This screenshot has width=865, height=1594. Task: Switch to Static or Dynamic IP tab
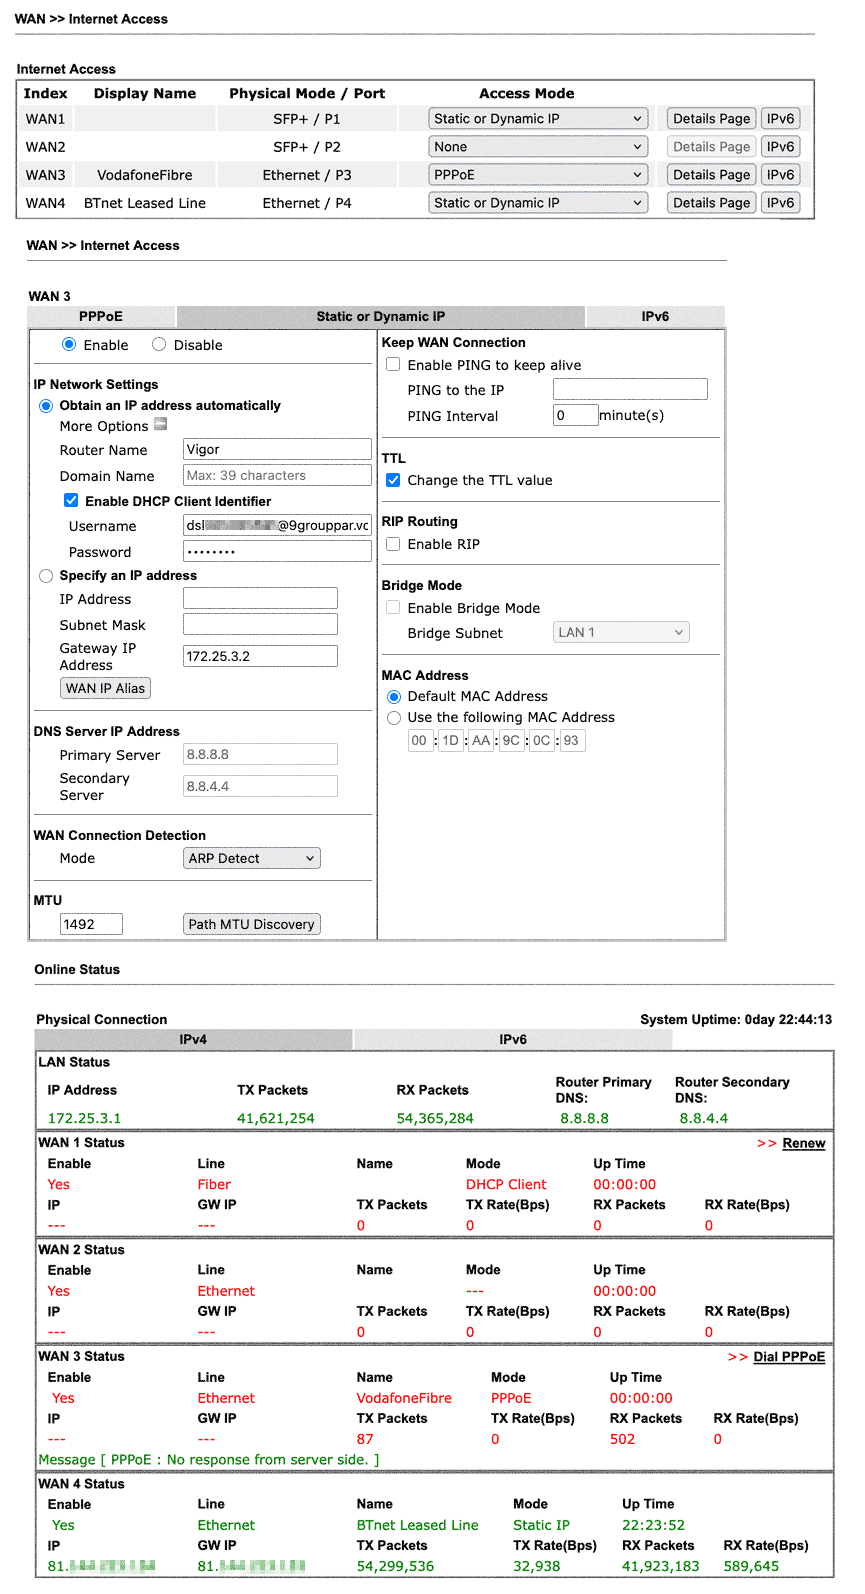[x=380, y=316]
